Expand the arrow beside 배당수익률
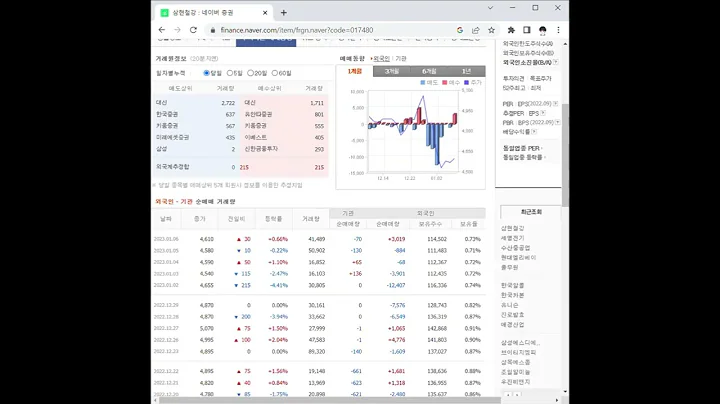The image size is (720, 404). [534, 132]
